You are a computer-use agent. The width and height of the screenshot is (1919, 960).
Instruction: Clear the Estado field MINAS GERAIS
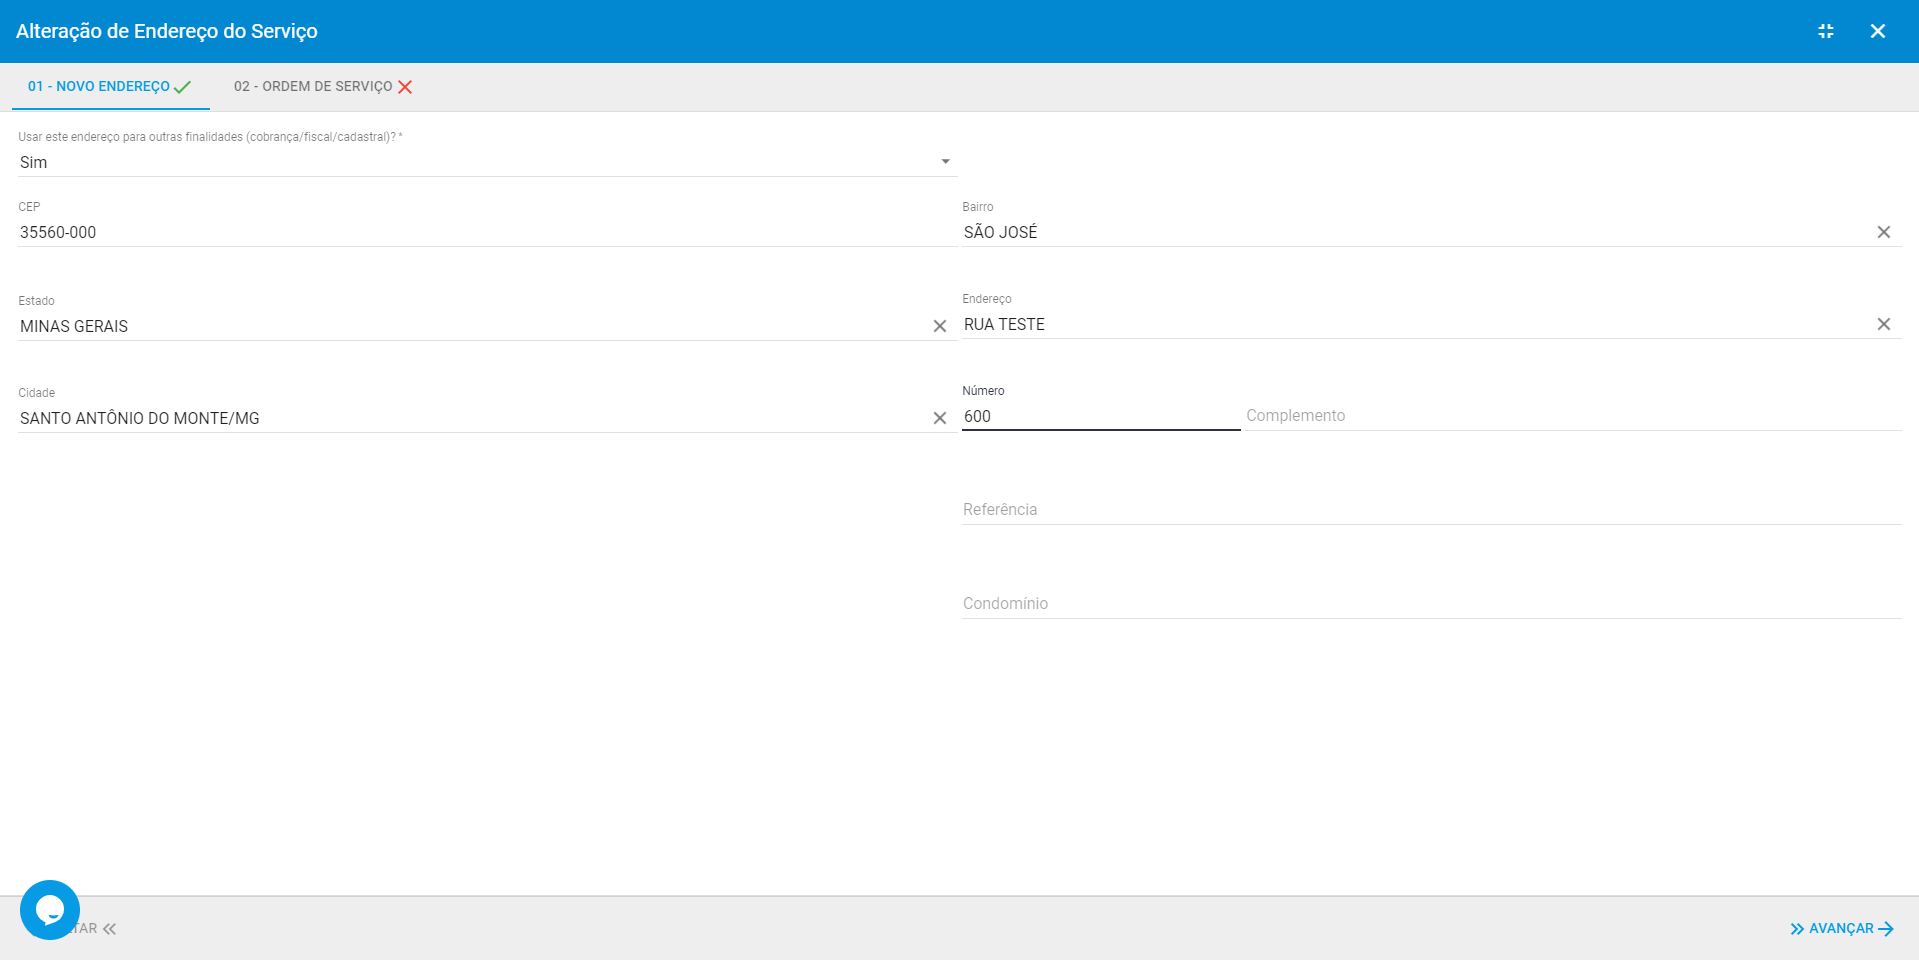940,326
